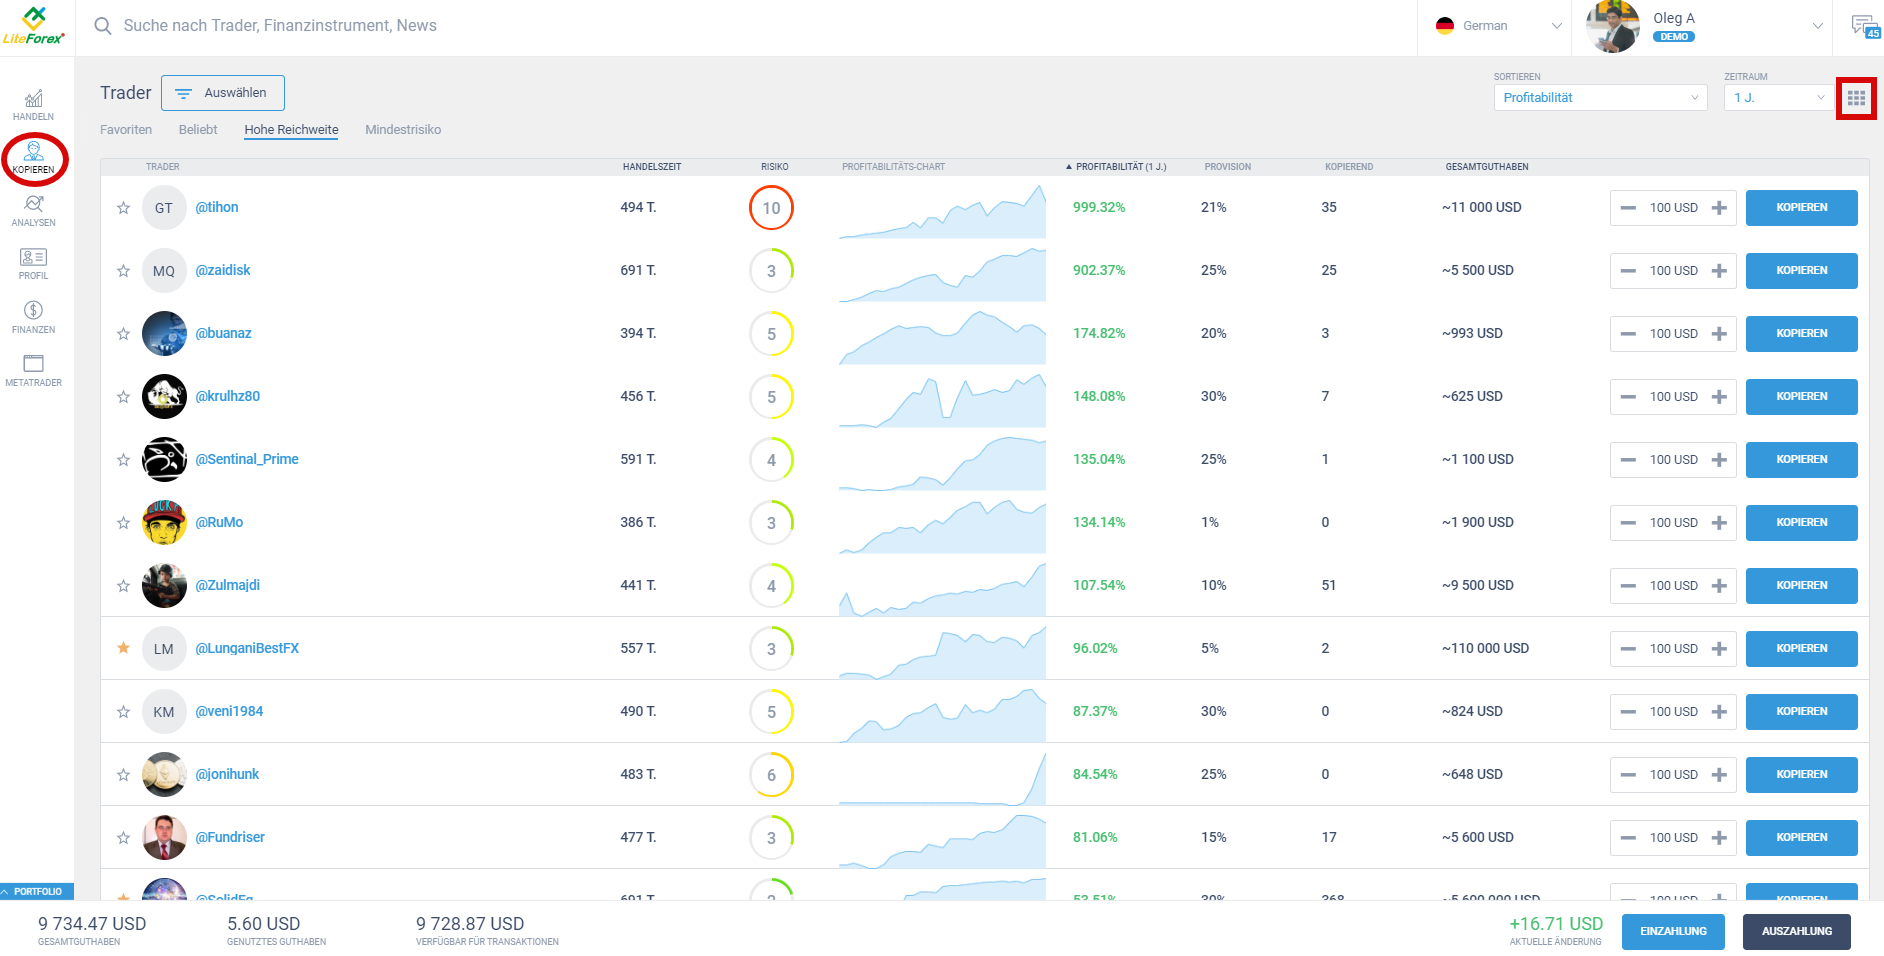Open the Profitabilität sorting dropdown
1884x956 pixels.
point(1599,97)
